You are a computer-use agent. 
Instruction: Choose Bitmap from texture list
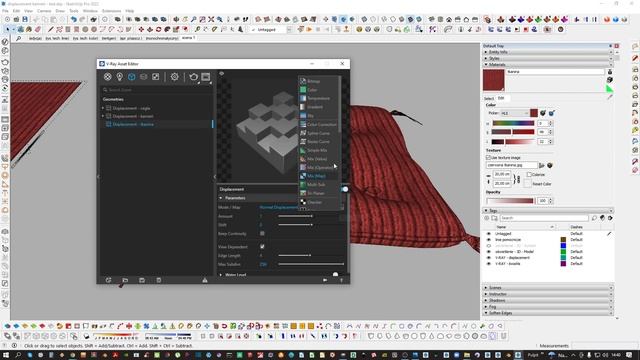313,81
